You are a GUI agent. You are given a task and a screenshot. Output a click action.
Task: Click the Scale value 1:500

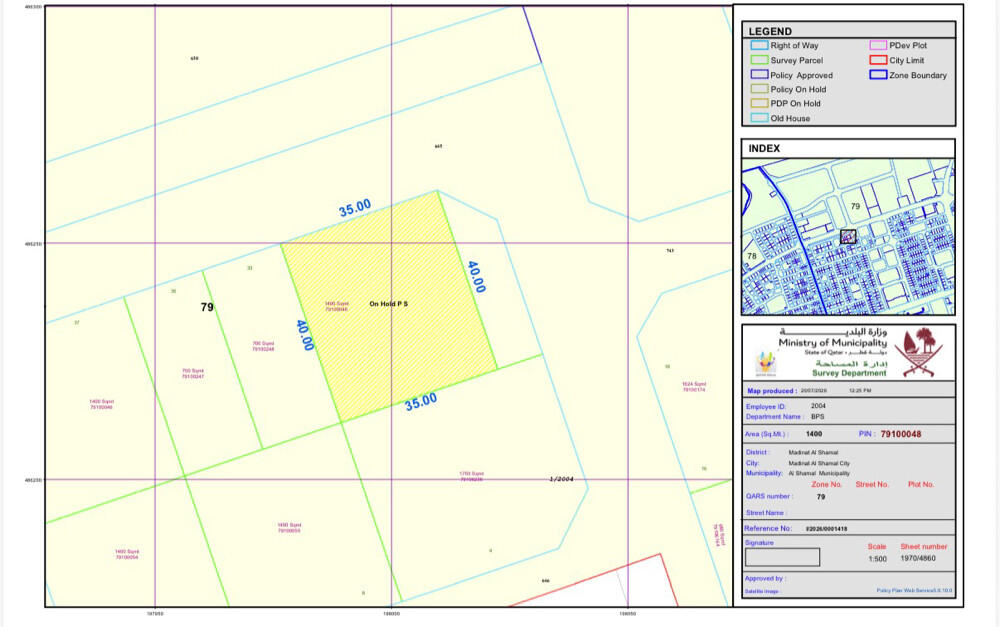click(878, 559)
